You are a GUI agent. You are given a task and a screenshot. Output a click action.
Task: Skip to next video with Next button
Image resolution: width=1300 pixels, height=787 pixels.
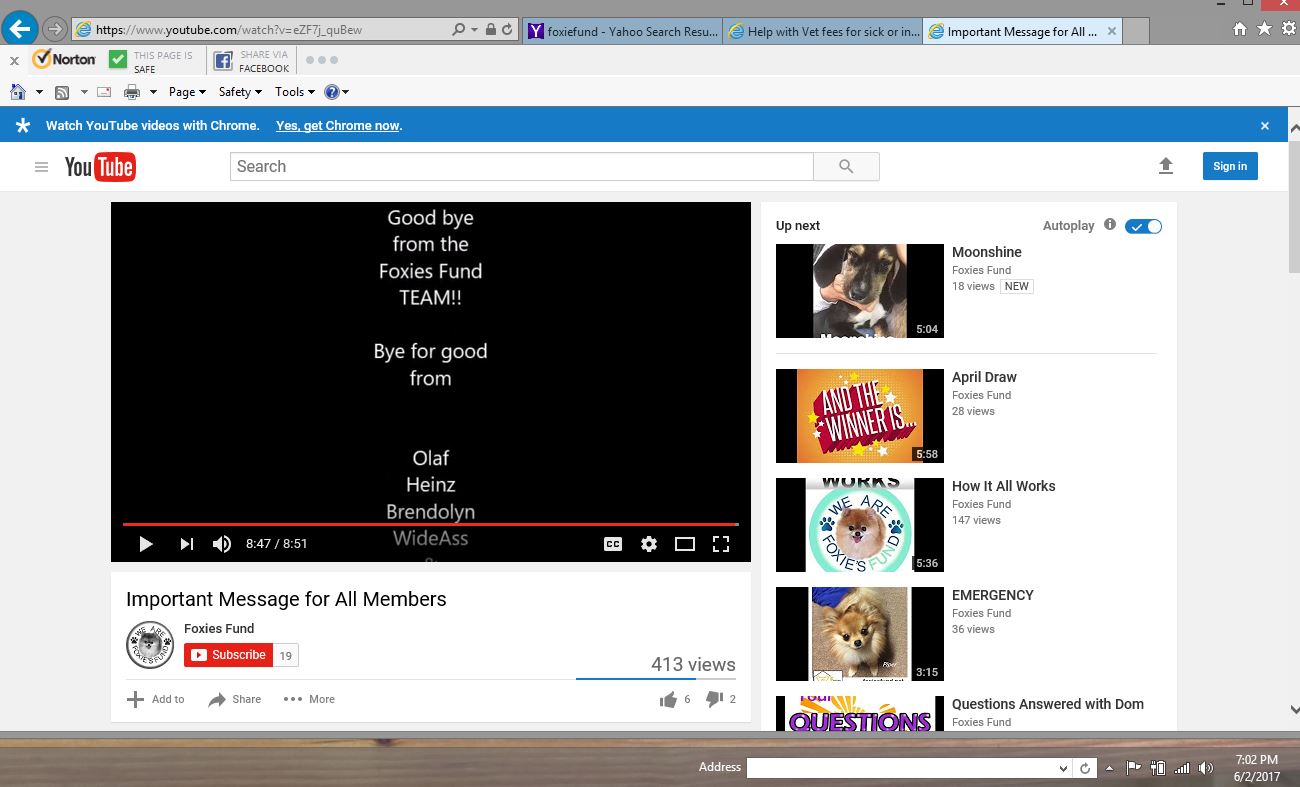pyautogui.click(x=186, y=544)
